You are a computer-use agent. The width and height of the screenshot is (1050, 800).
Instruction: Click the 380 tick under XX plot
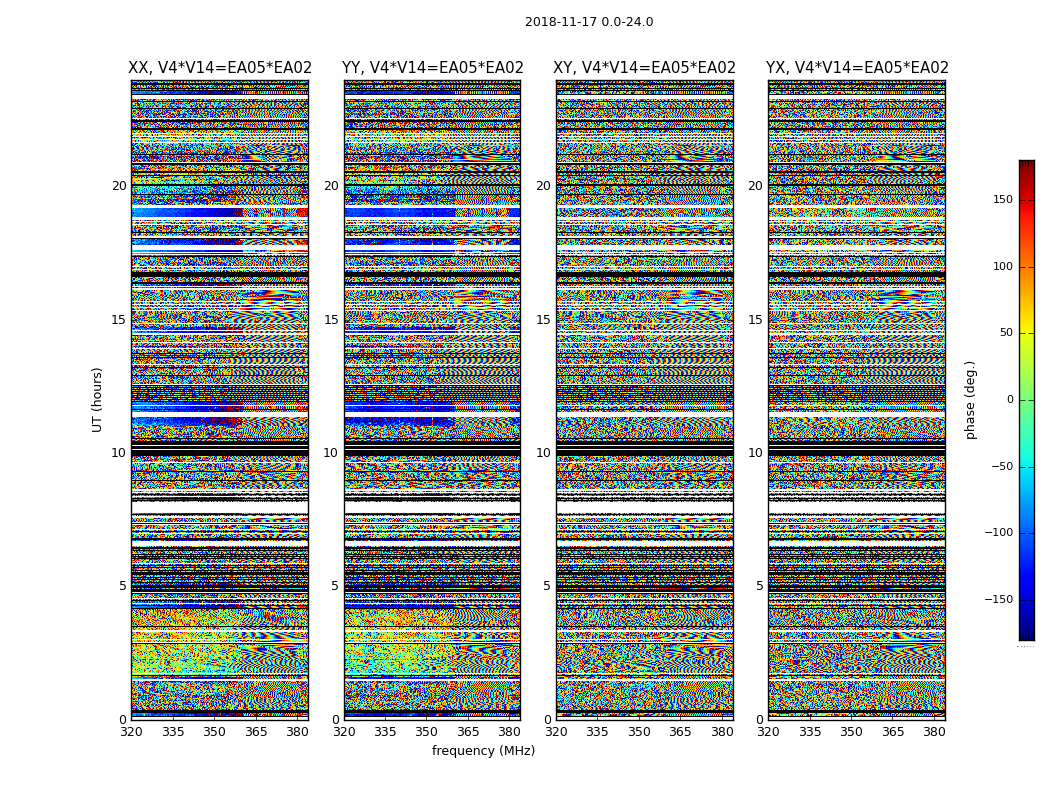pyautogui.click(x=297, y=732)
